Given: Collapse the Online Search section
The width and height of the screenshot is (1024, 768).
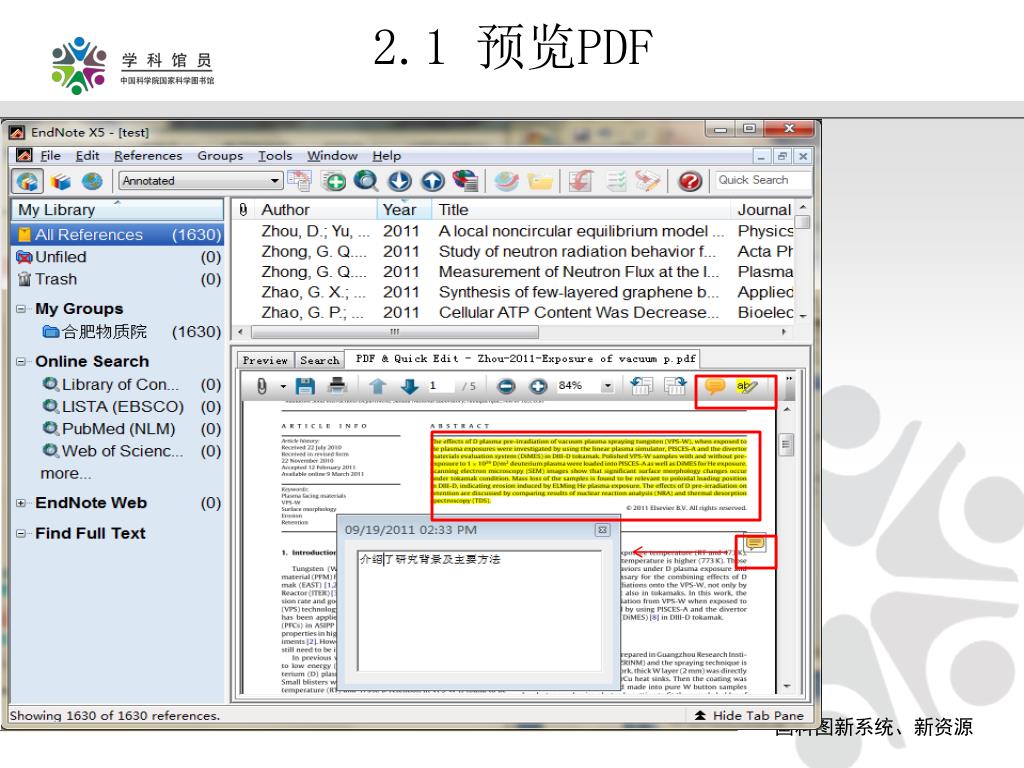Looking at the screenshot, I should click(x=21, y=361).
